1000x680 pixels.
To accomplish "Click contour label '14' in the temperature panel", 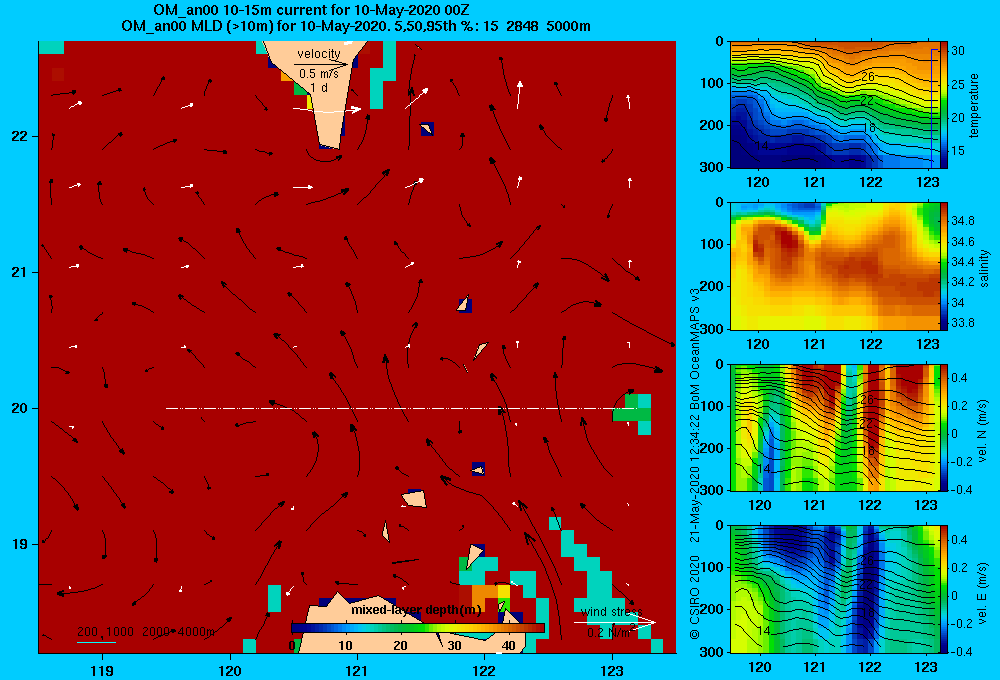I will (761, 146).
